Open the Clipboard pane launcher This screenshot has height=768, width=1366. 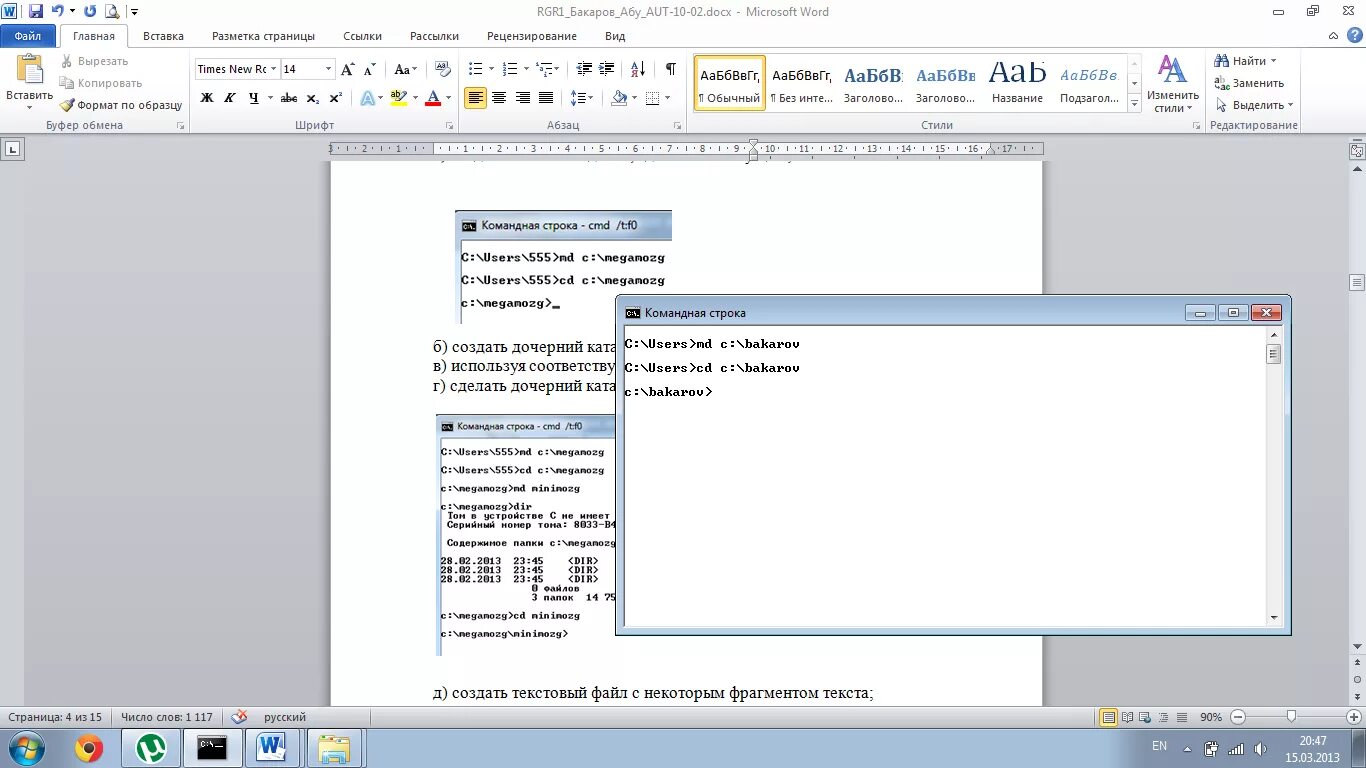(x=181, y=126)
